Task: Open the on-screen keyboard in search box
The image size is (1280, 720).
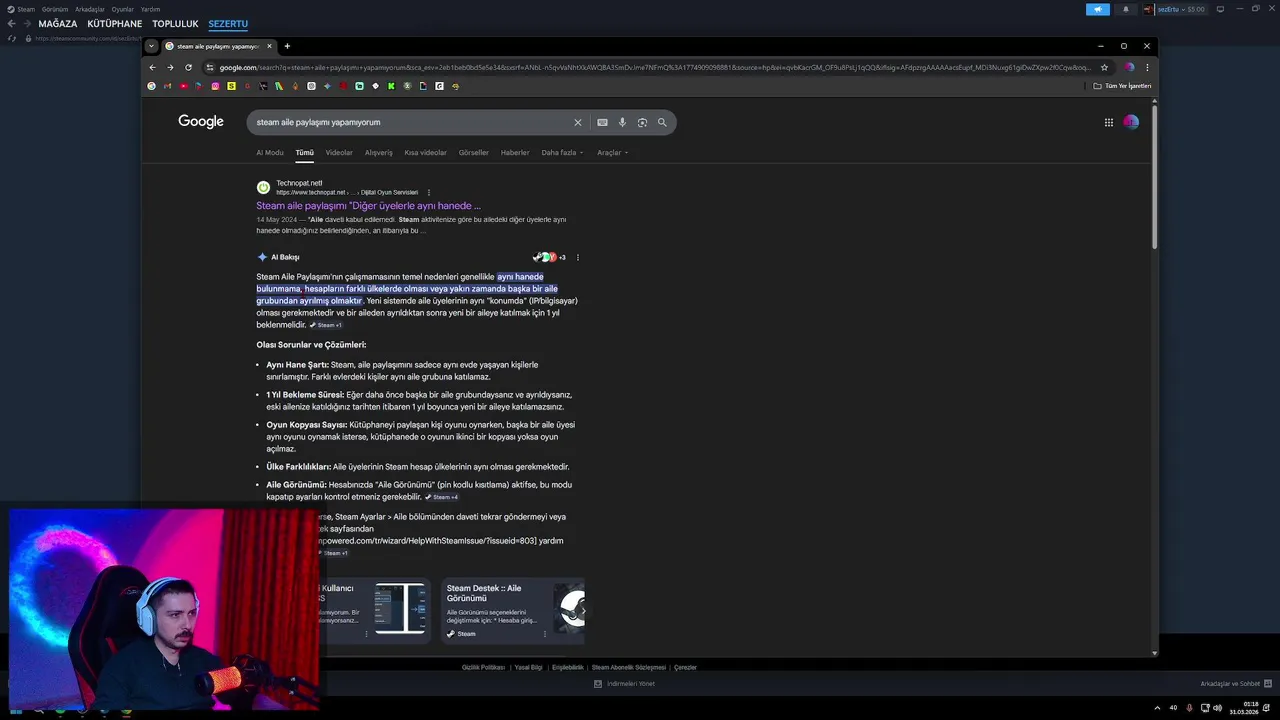Action: tap(602, 122)
